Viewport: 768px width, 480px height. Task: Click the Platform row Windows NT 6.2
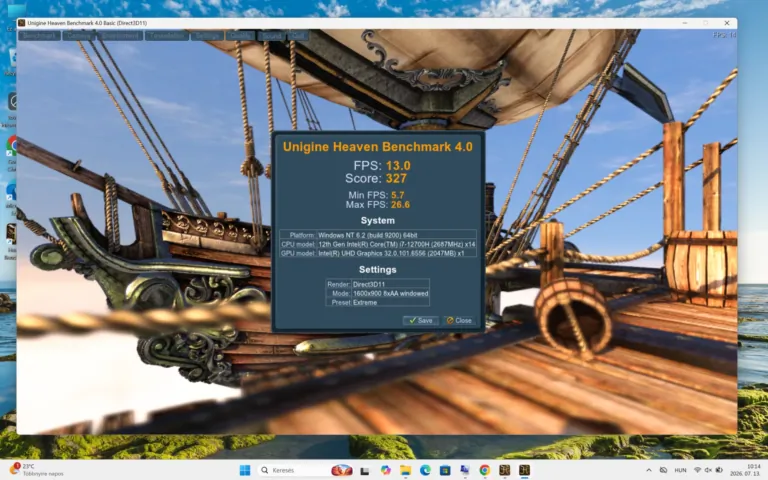378,235
